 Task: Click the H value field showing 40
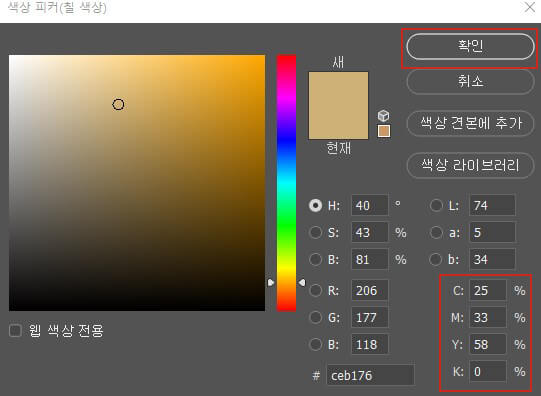click(370, 206)
